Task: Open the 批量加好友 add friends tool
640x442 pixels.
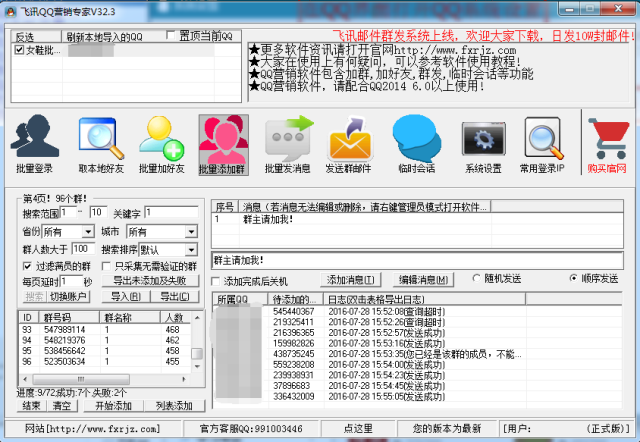Action: (162, 145)
